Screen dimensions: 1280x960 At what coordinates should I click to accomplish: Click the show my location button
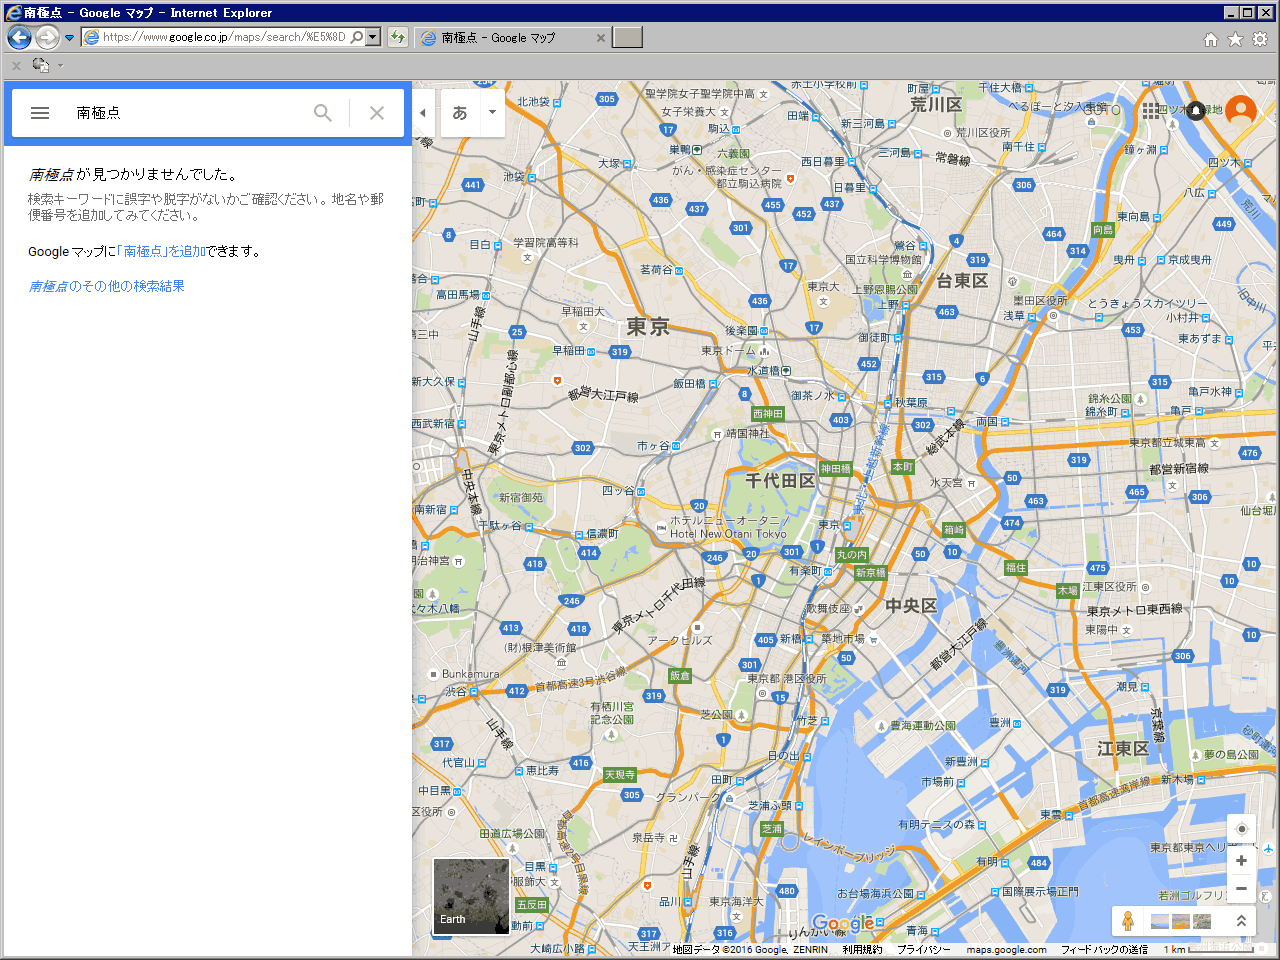pyautogui.click(x=1241, y=829)
